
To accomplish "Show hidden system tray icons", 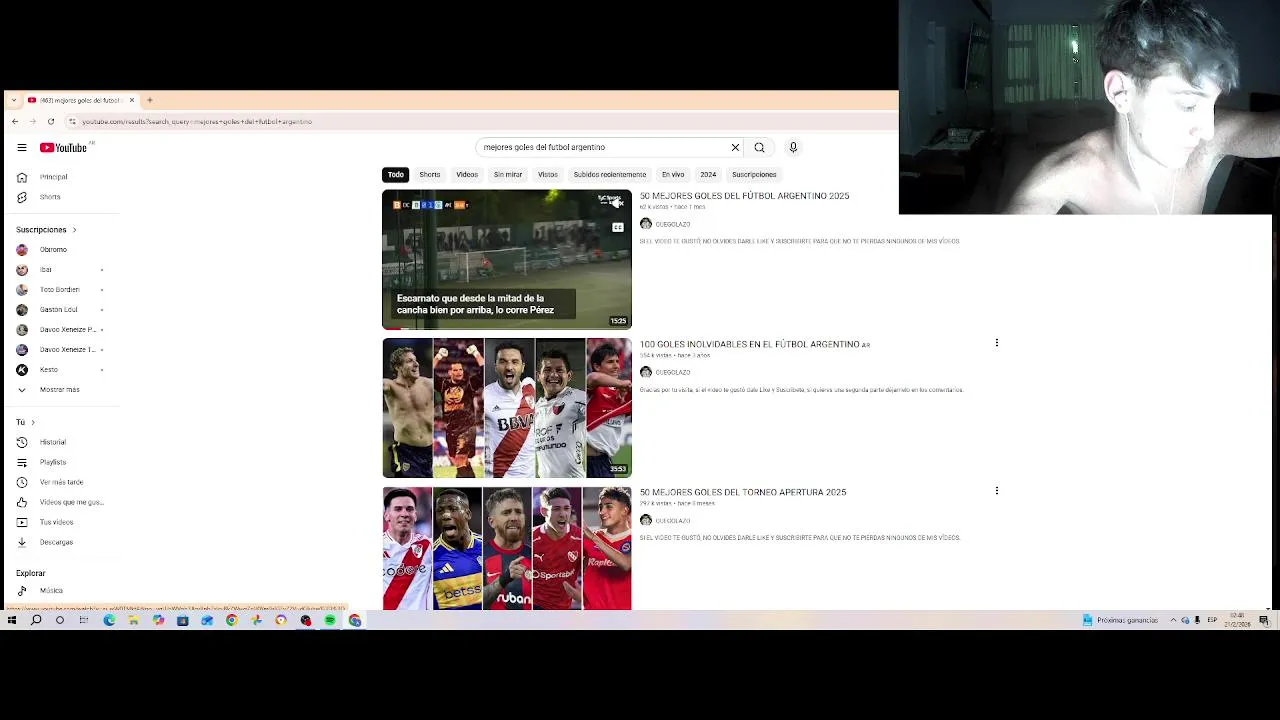I will tap(1173, 620).
